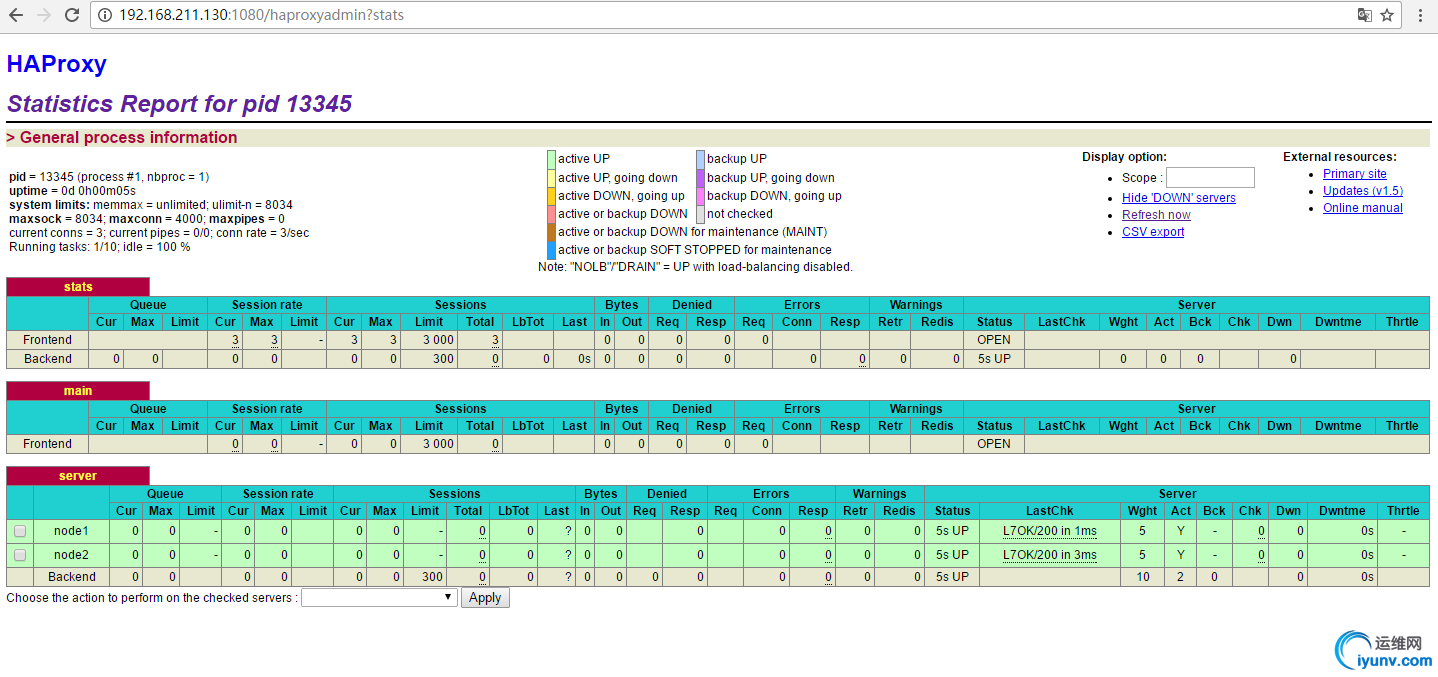This screenshot has width=1438, height=677.
Task: Click the '5s UP' status in node1 row
Action: point(952,531)
